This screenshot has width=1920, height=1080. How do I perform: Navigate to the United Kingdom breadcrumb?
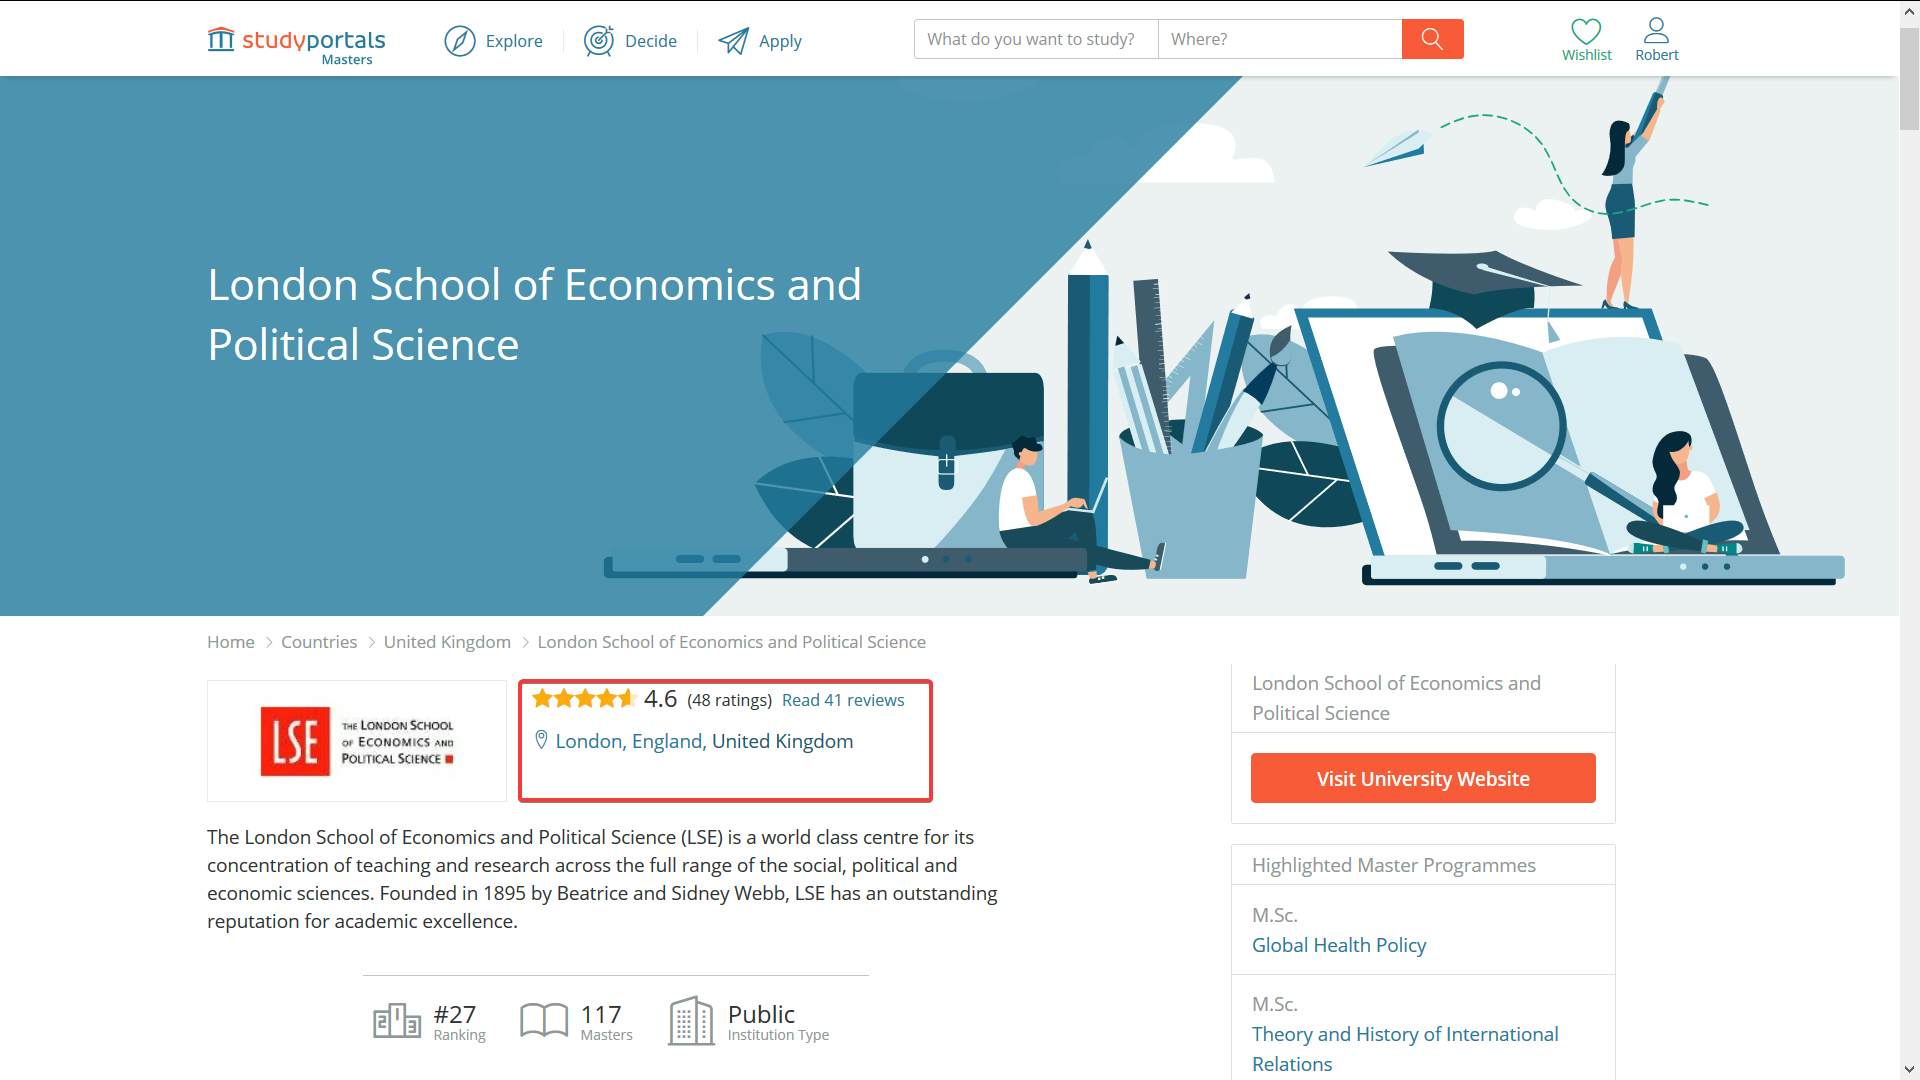[x=446, y=641]
